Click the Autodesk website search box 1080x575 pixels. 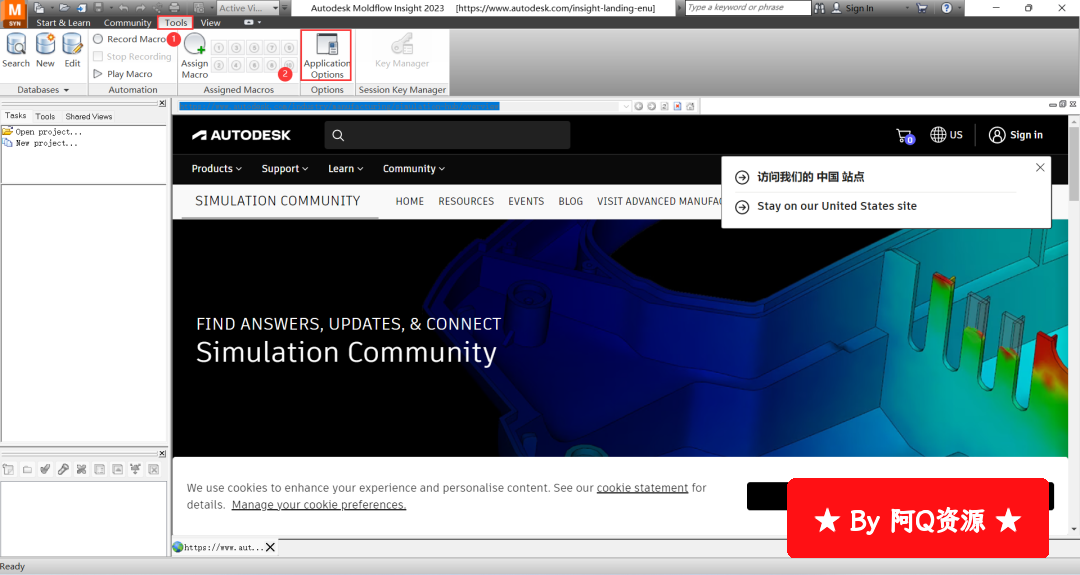click(x=447, y=136)
